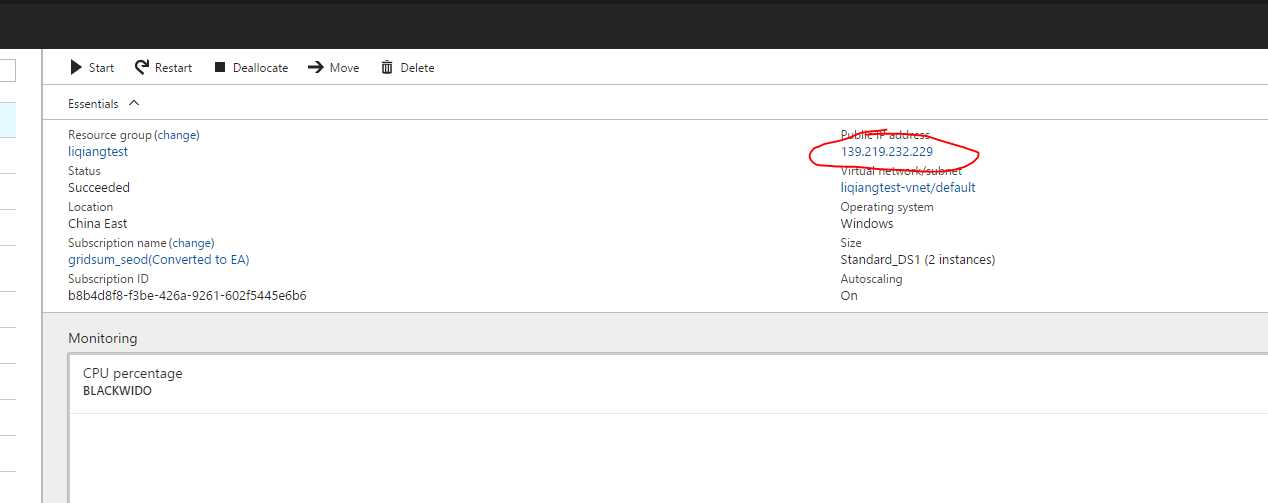Select the Start toolbar label

click(x=101, y=68)
